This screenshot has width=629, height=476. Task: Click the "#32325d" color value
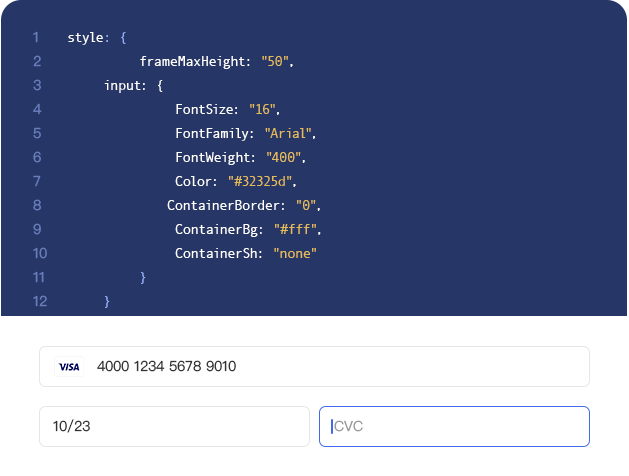pyautogui.click(x=262, y=182)
